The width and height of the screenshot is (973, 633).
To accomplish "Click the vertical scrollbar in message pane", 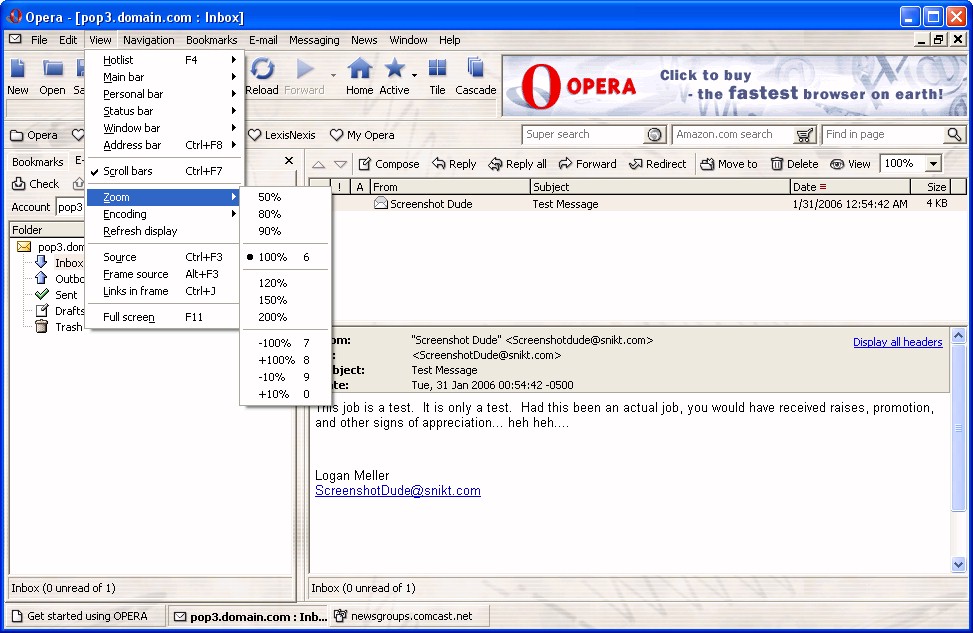I will (x=959, y=450).
